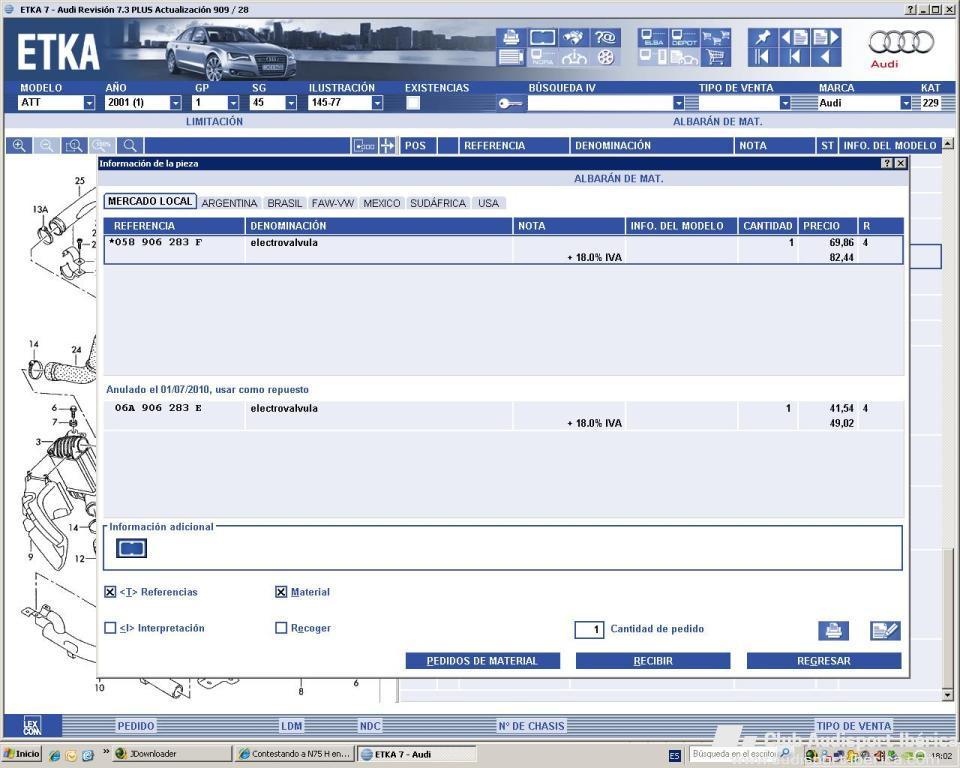The width and height of the screenshot is (960, 768).
Task: Click the plain magnifier search icon
Action: 130,146
